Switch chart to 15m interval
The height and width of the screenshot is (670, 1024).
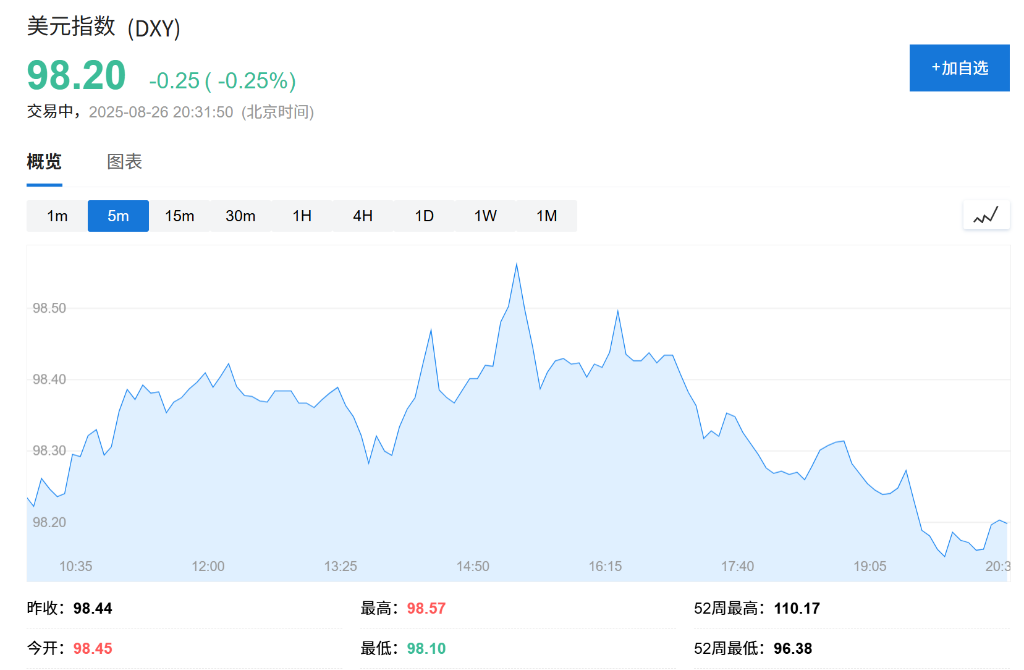(x=179, y=216)
